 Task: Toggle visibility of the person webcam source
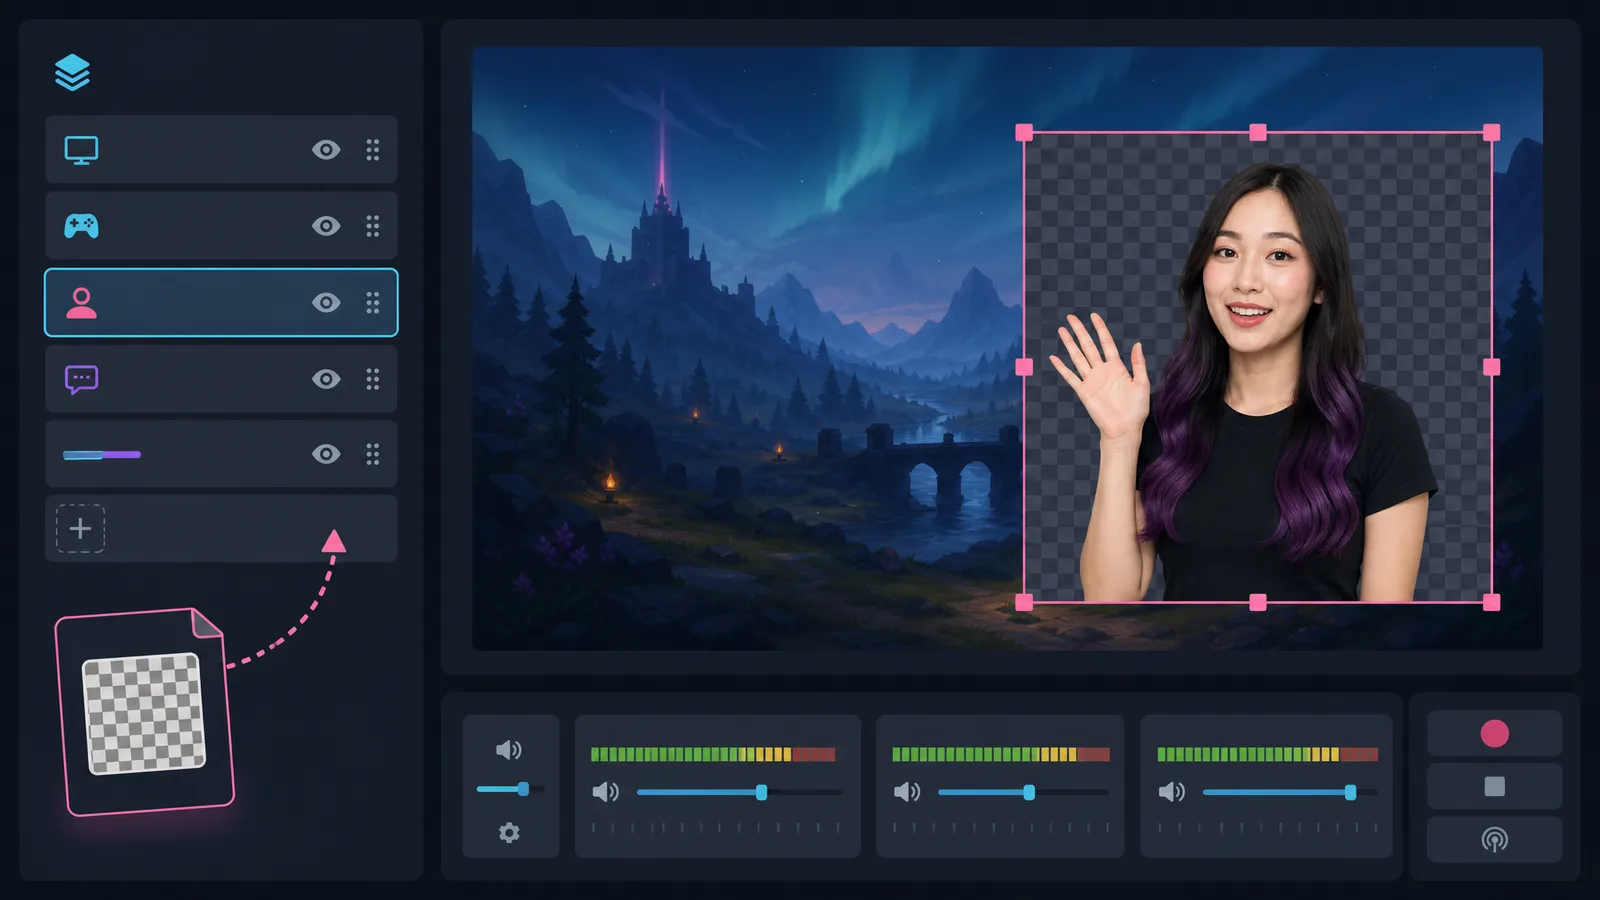[x=326, y=303]
